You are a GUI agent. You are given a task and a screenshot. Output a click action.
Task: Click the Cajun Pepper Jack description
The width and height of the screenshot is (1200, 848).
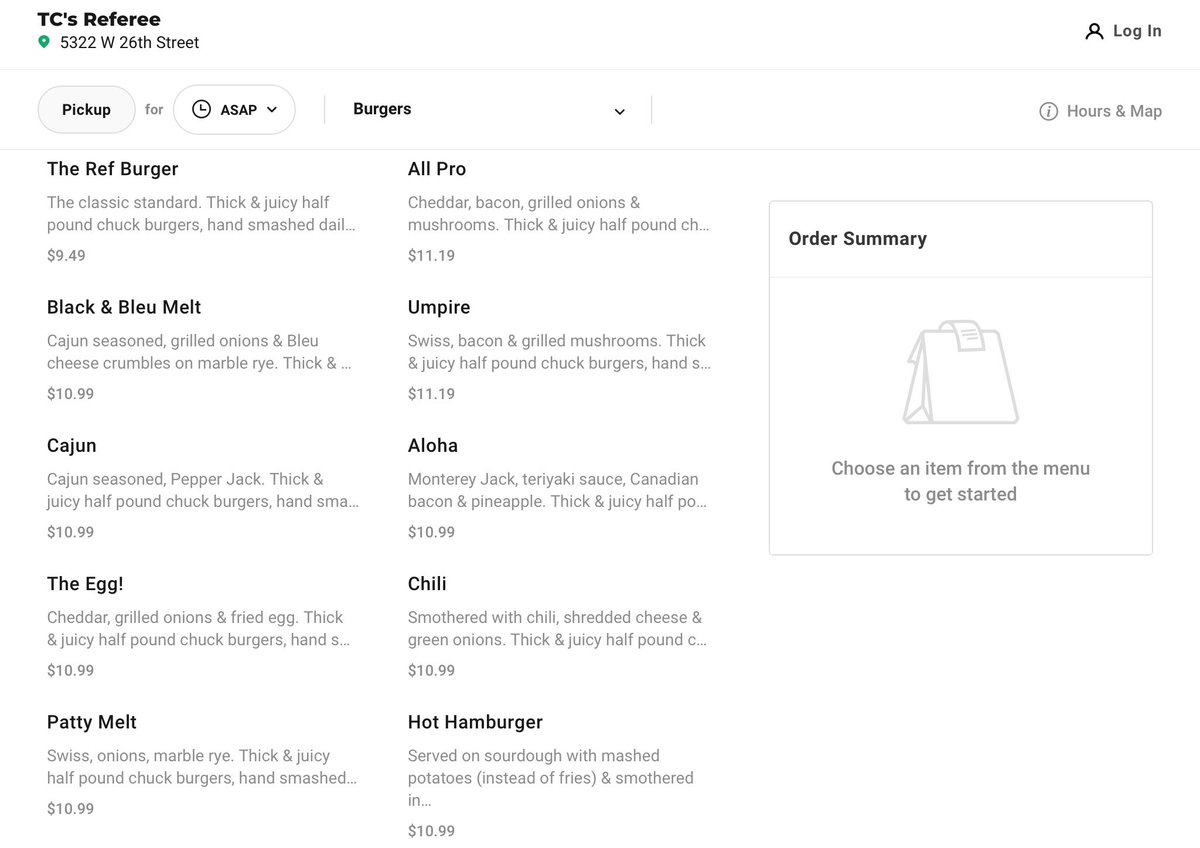coord(203,490)
